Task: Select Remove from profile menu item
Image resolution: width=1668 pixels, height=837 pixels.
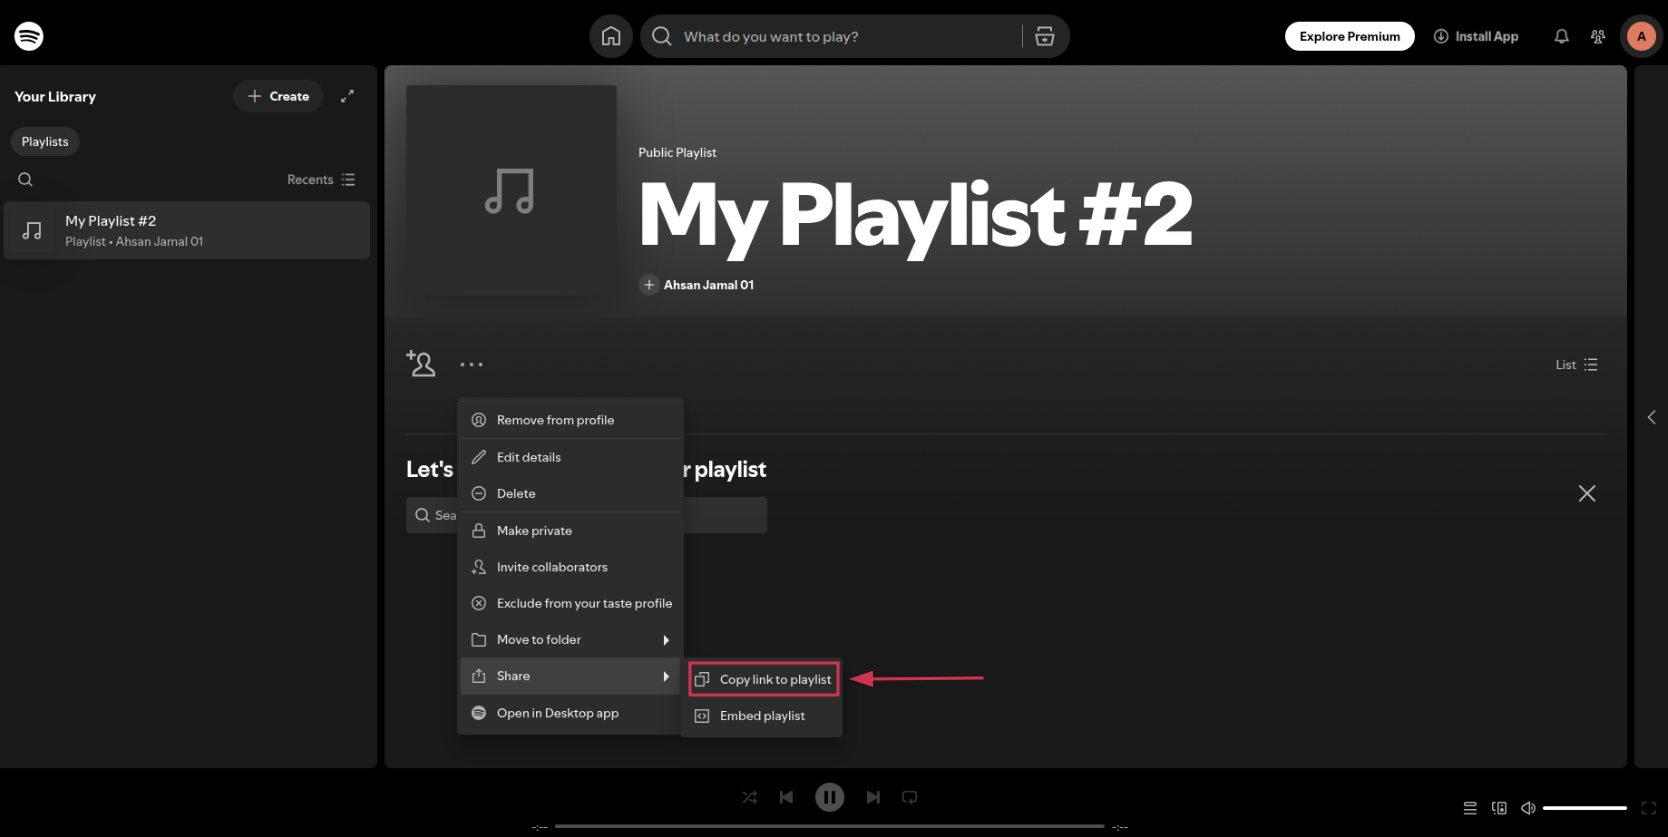Action: click(x=571, y=420)
